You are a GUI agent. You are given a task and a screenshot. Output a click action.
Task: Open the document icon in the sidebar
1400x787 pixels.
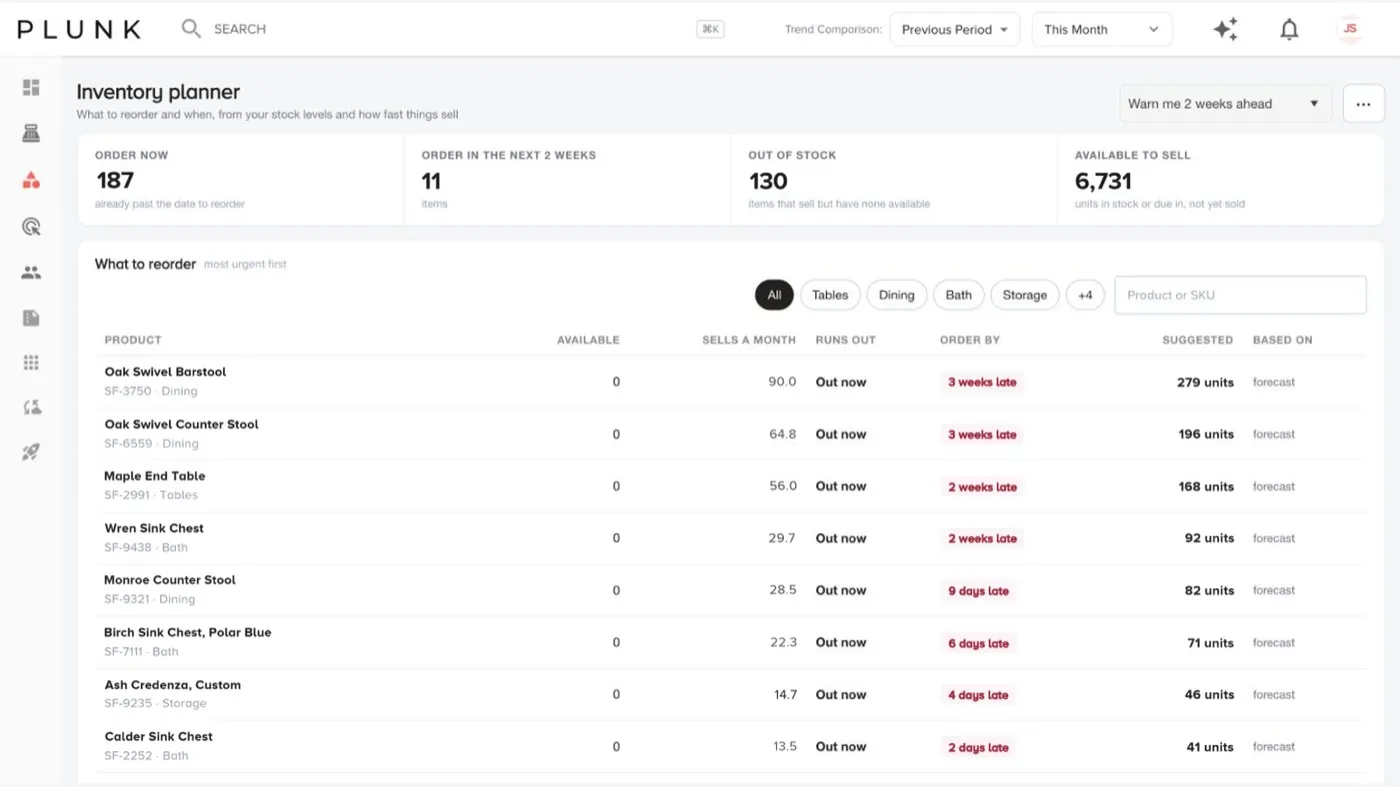coord(31,318)
